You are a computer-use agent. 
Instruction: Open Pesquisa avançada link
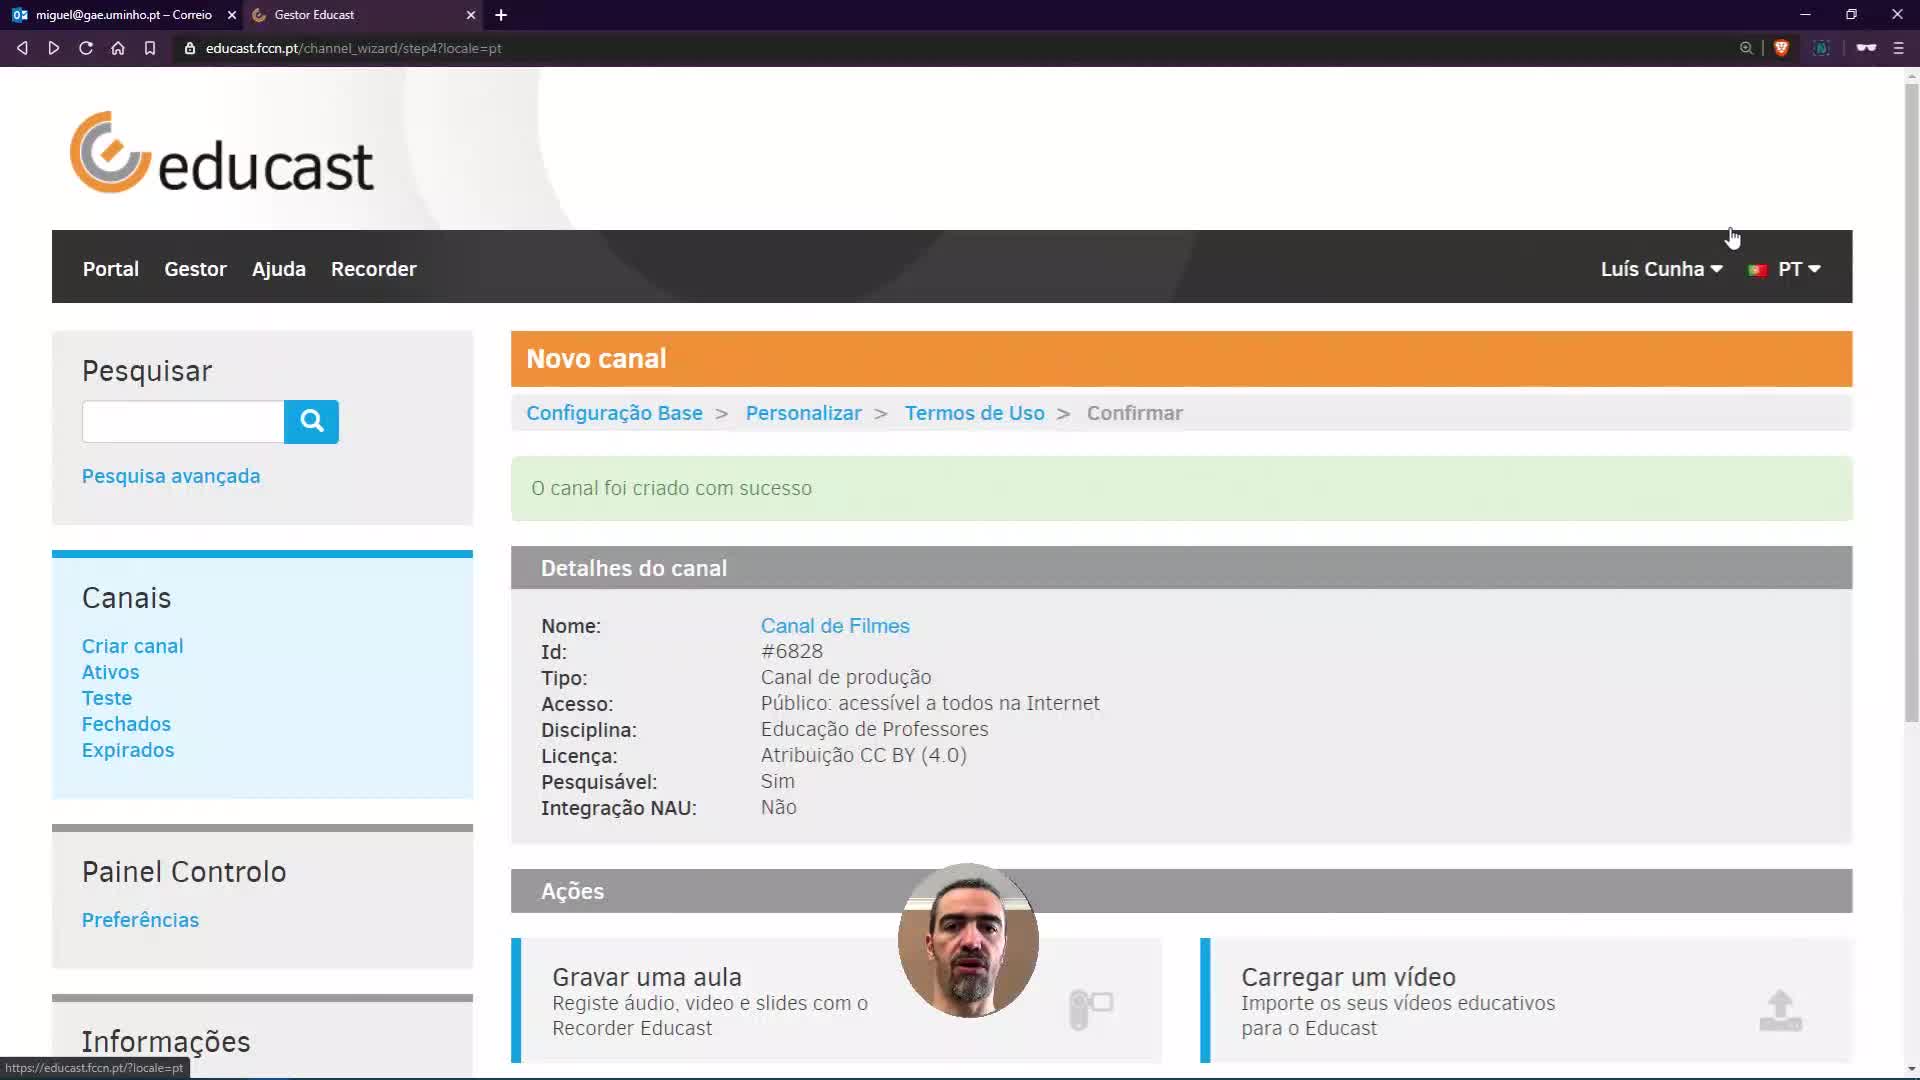[x=171, y=476]
